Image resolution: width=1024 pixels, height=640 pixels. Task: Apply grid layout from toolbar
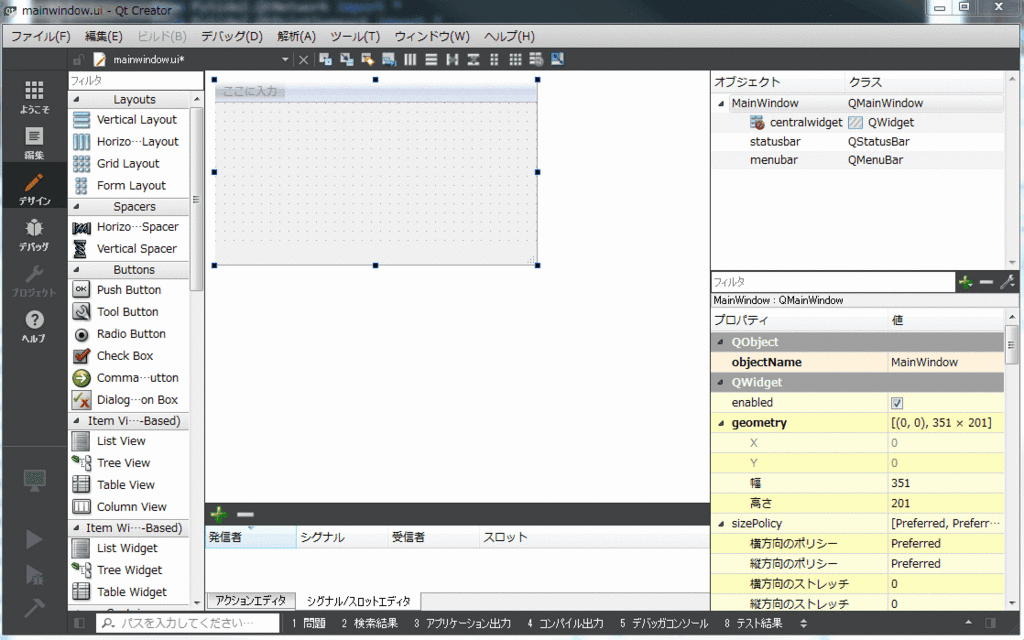(x=515, y=59)
